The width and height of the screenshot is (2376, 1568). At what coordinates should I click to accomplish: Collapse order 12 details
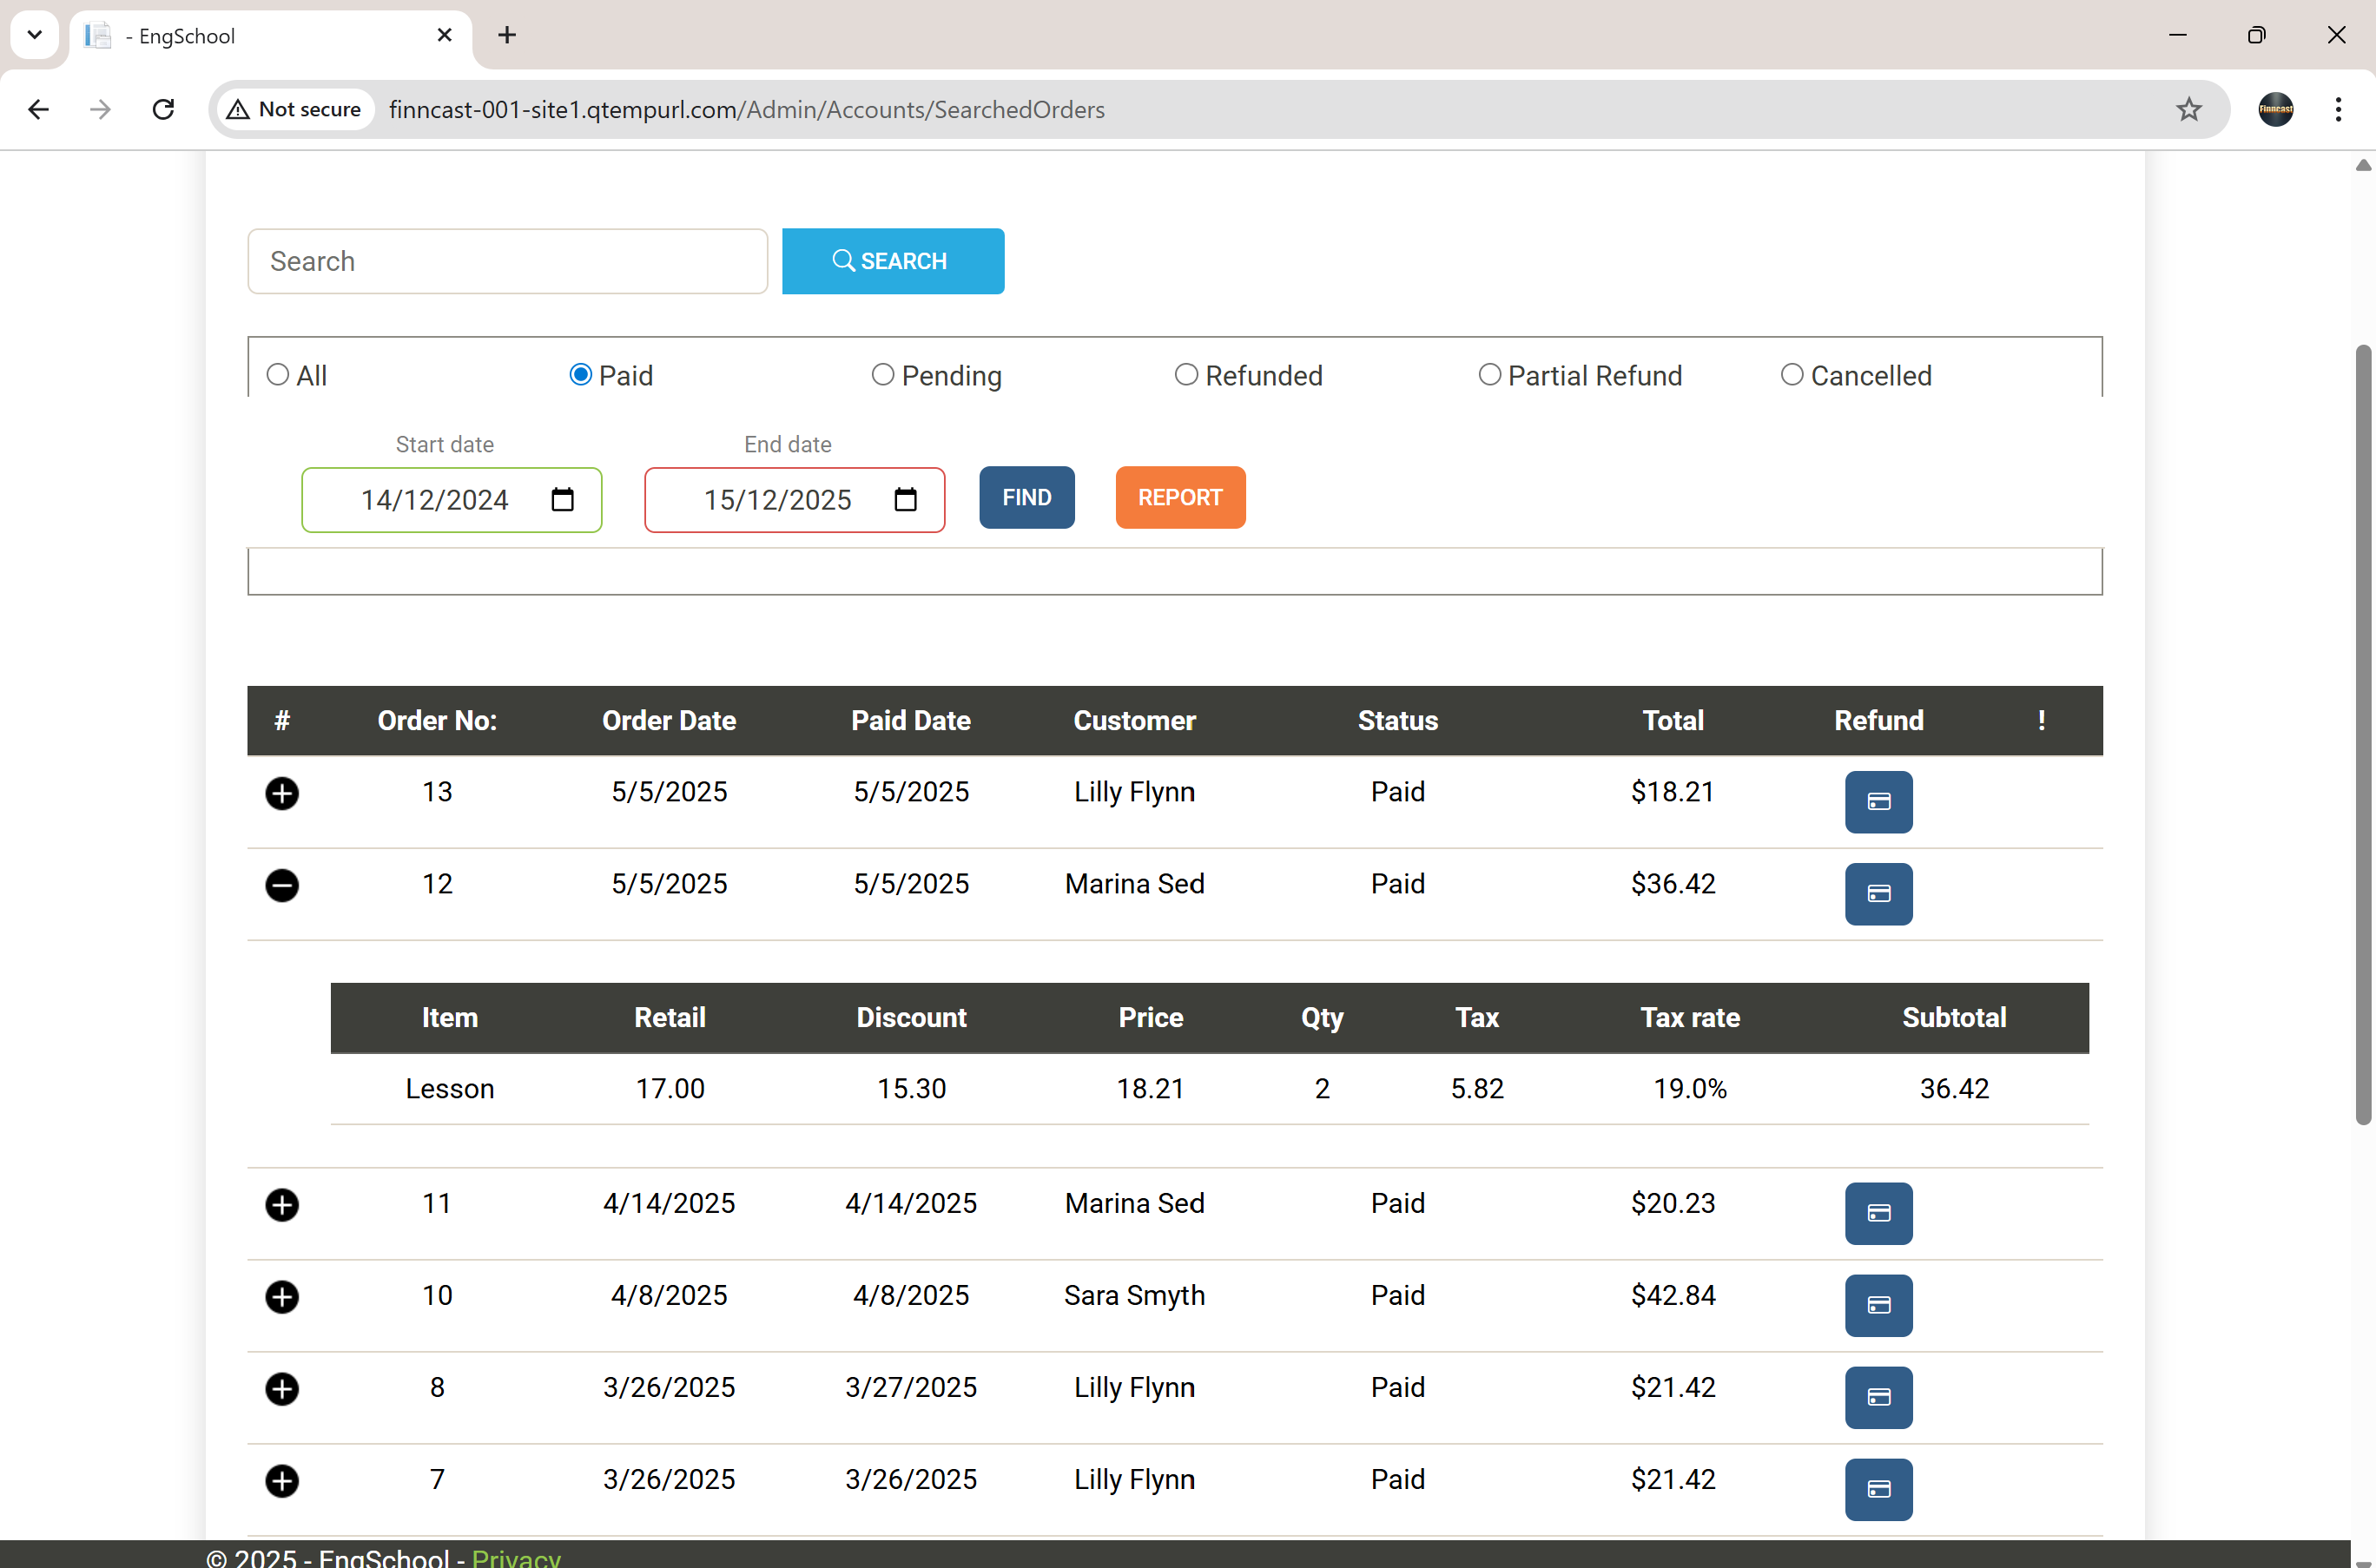click(x=282, y=885)
